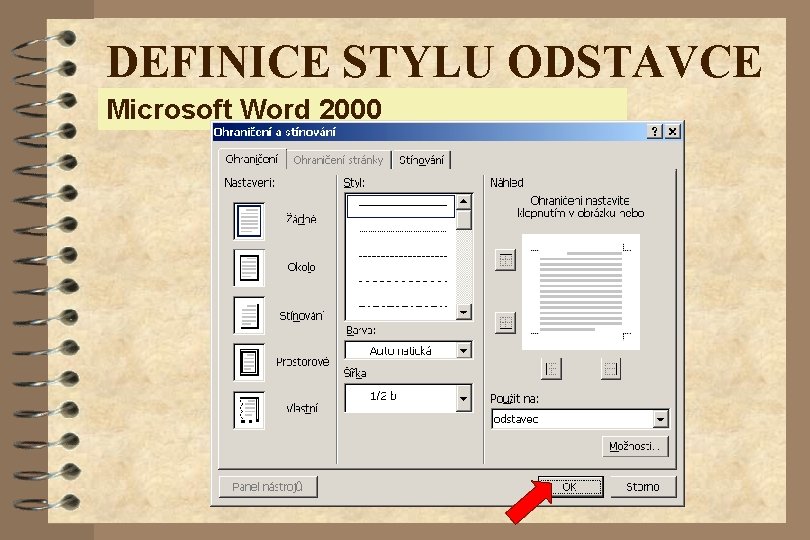
Task: Click the Okolo setting label
Action: 301,267
